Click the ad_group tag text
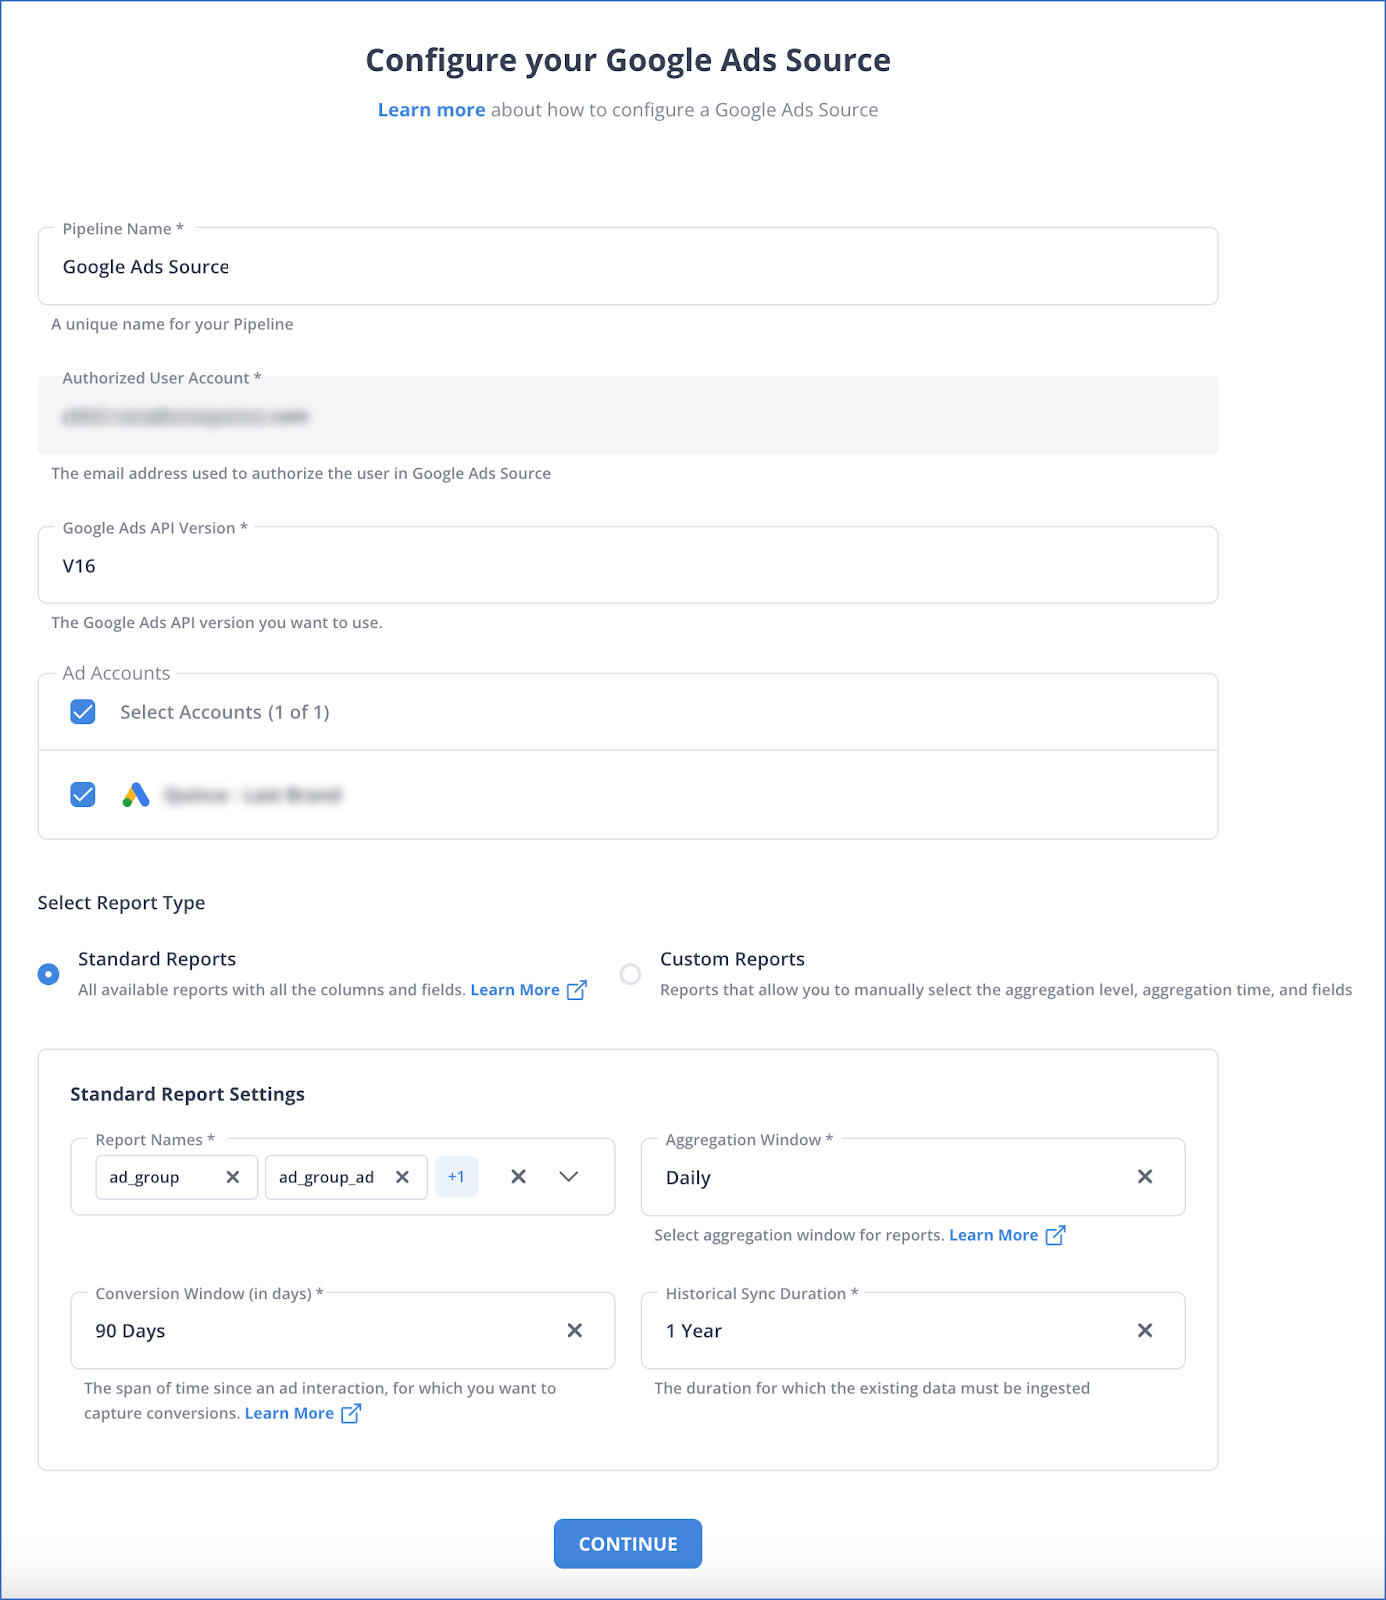1386x1600 pixels. [x=144, y=1177]
